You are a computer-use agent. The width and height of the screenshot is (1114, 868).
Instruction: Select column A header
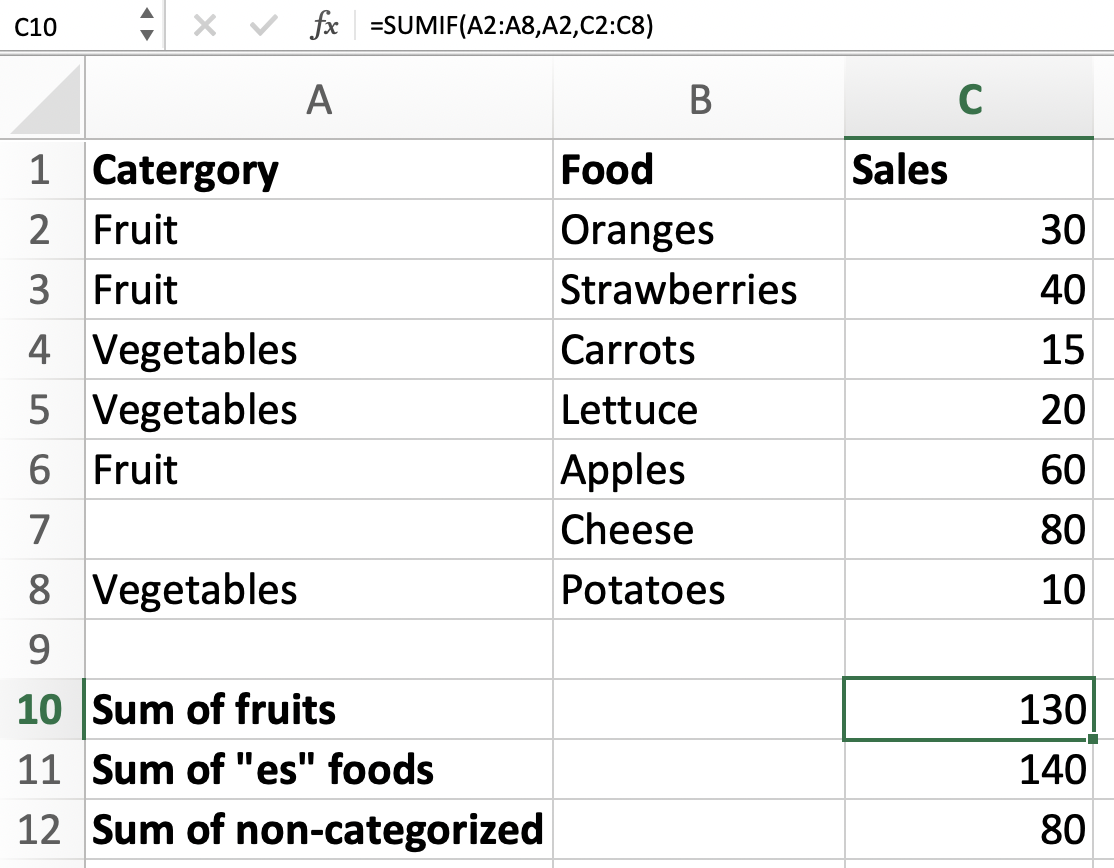pyautogui.click(x=318, y=100)
